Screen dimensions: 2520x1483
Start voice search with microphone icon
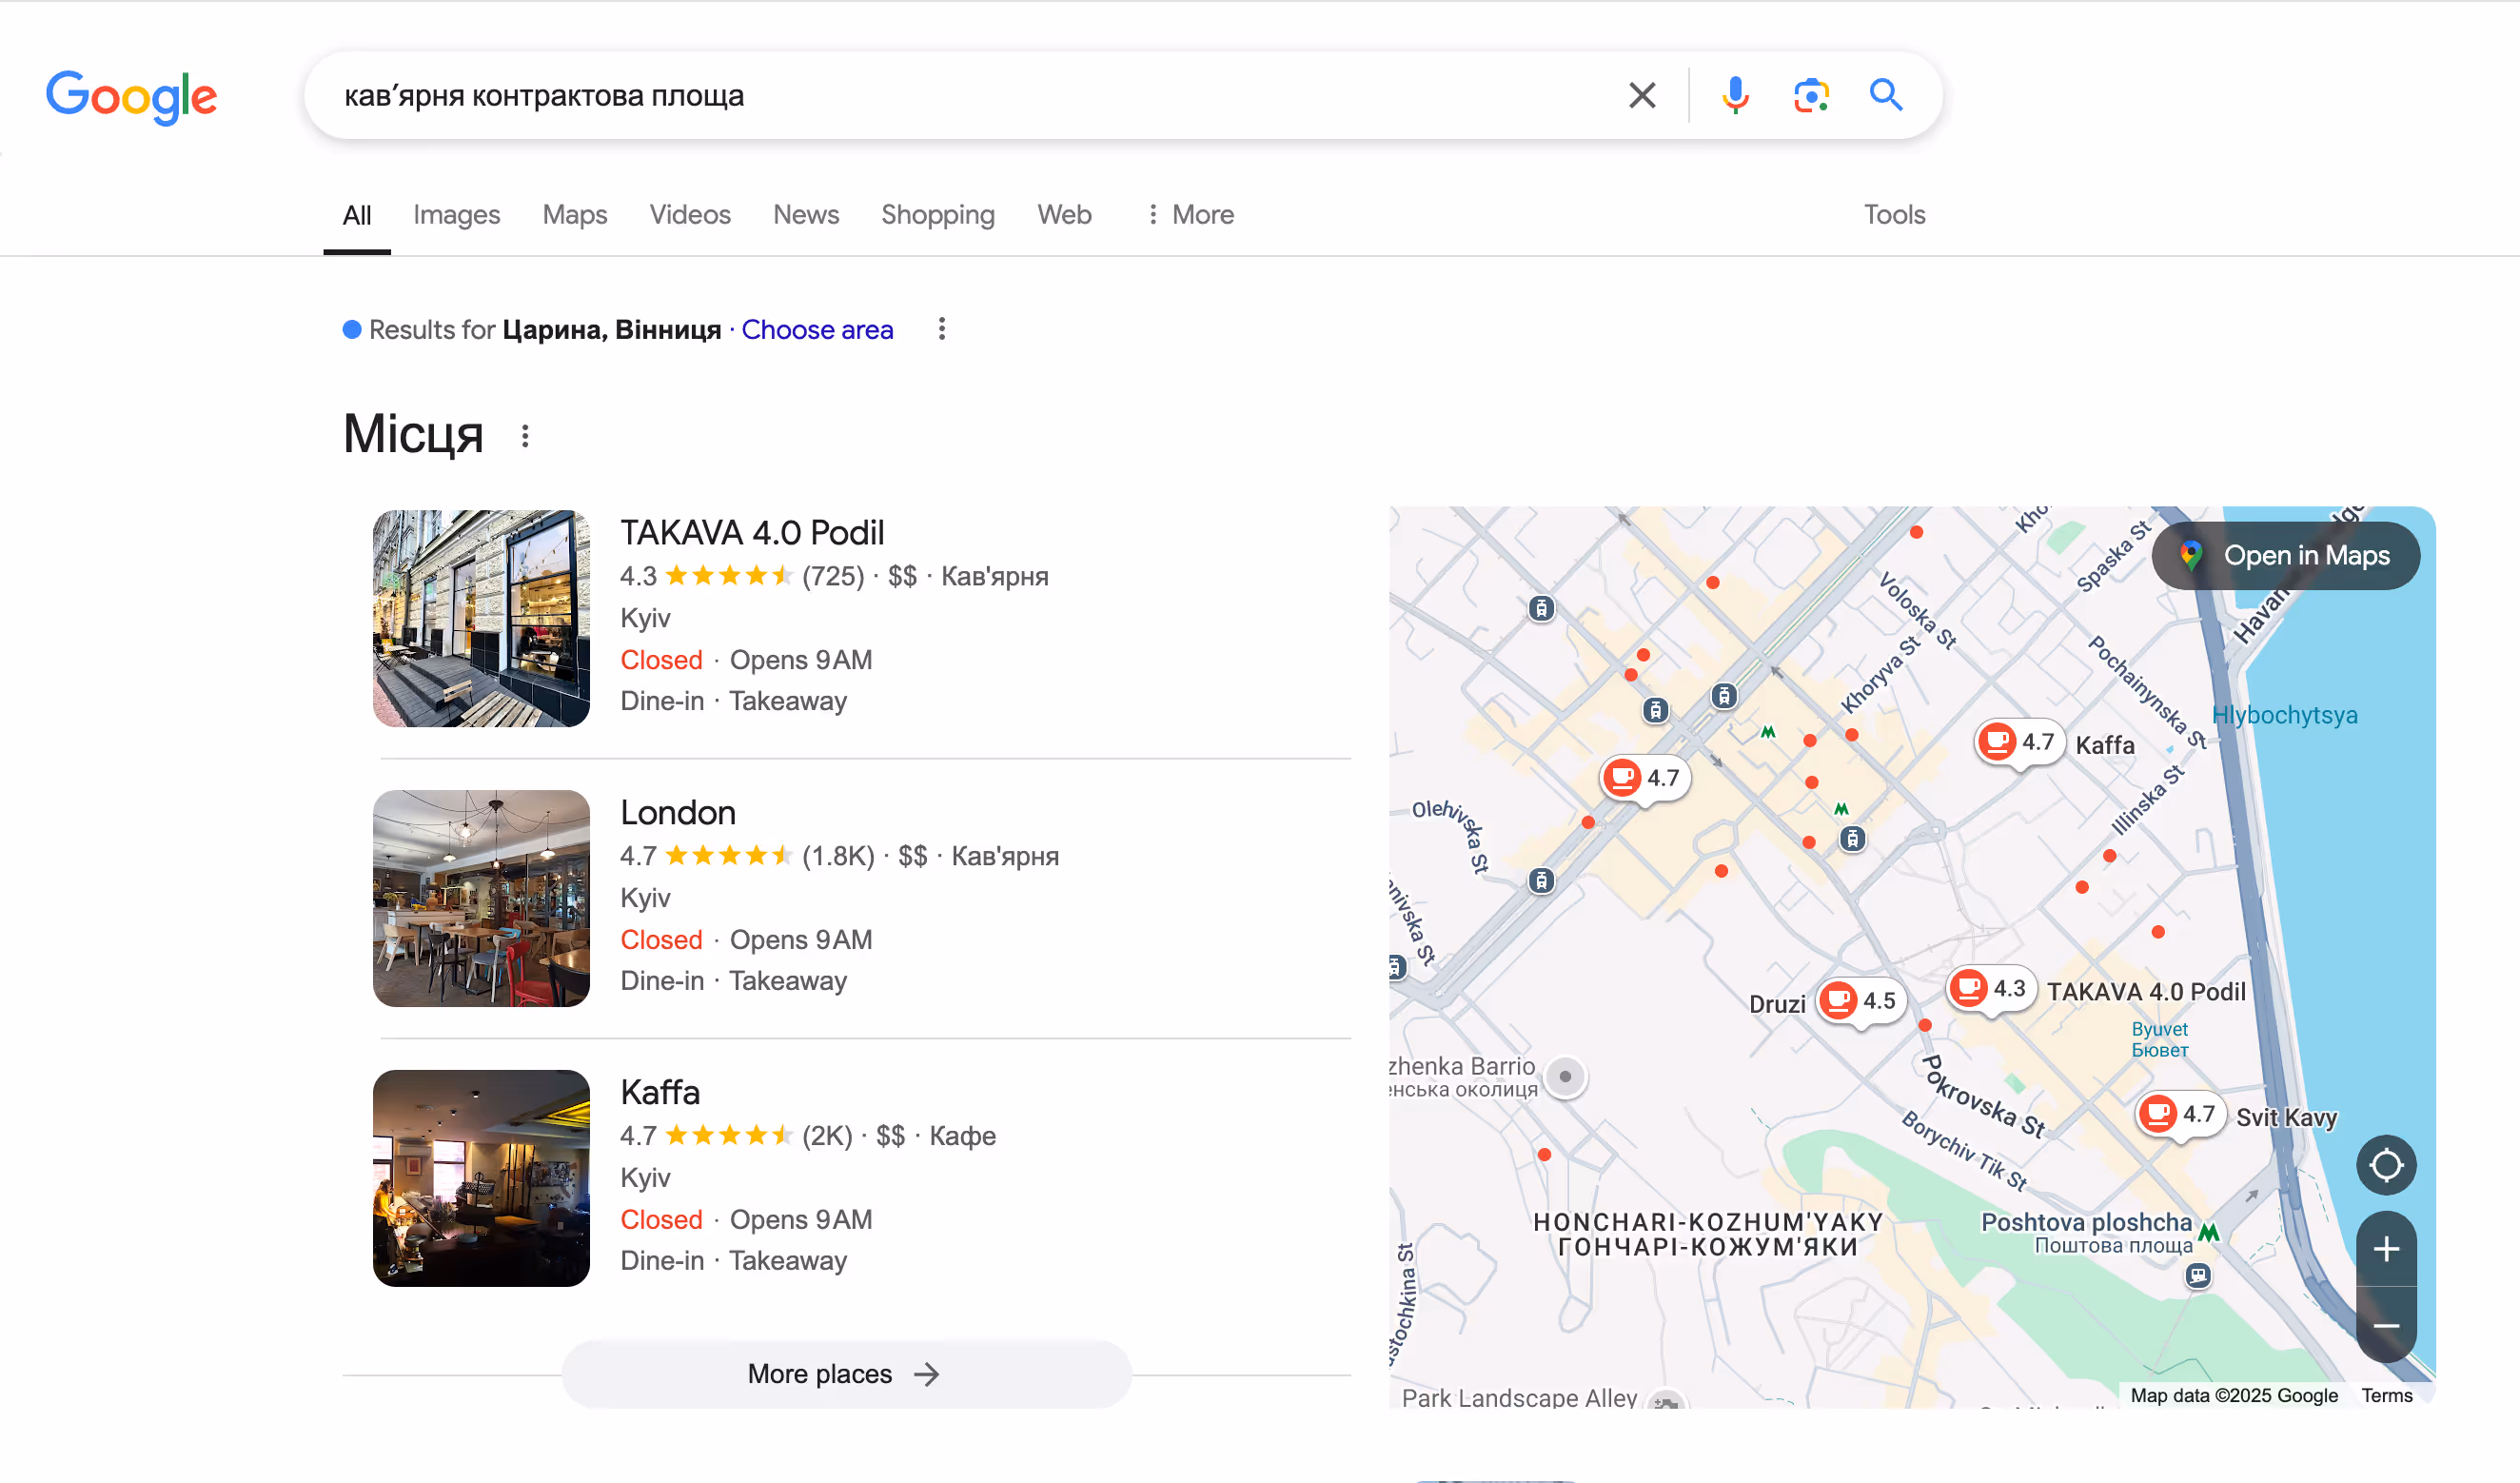(1735, 95)
